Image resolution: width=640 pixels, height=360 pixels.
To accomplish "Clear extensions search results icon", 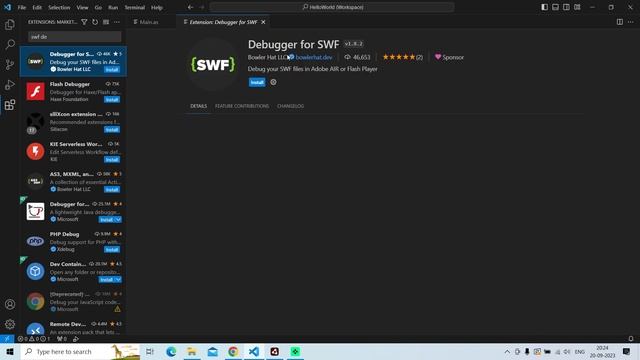I will click(106, 22).
